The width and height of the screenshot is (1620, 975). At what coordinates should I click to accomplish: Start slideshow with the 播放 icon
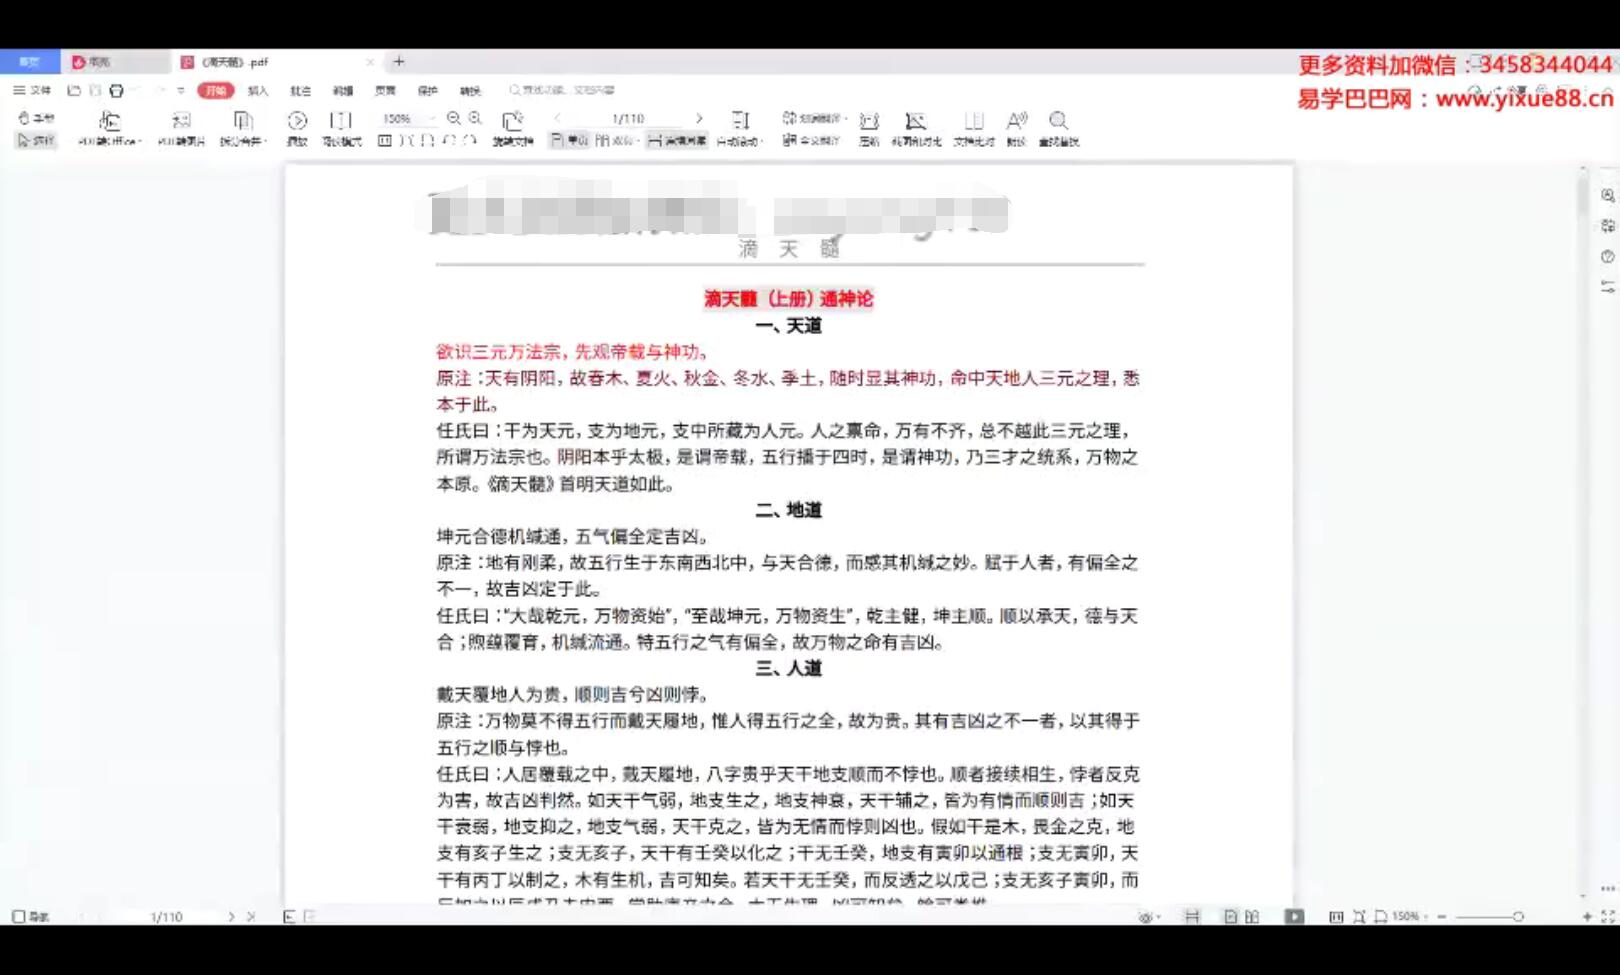tap(298, 120)
